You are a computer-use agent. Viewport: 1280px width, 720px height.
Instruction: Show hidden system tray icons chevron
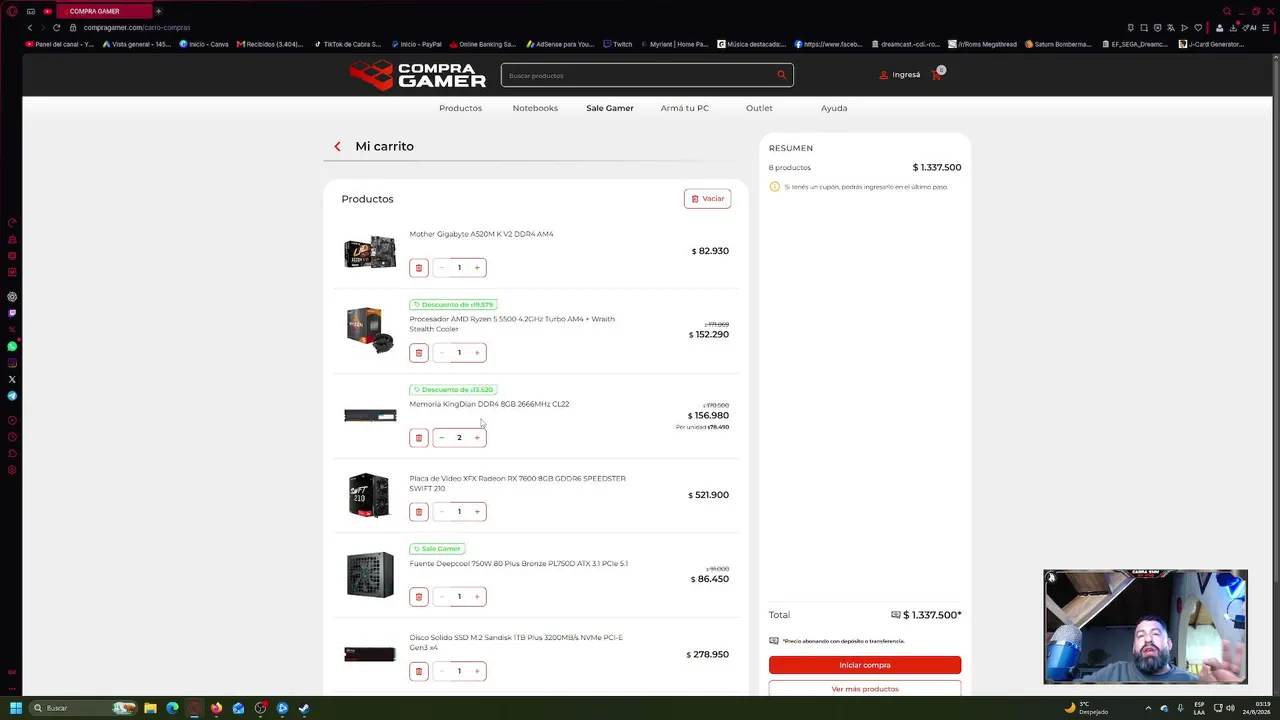[1148, 708]
